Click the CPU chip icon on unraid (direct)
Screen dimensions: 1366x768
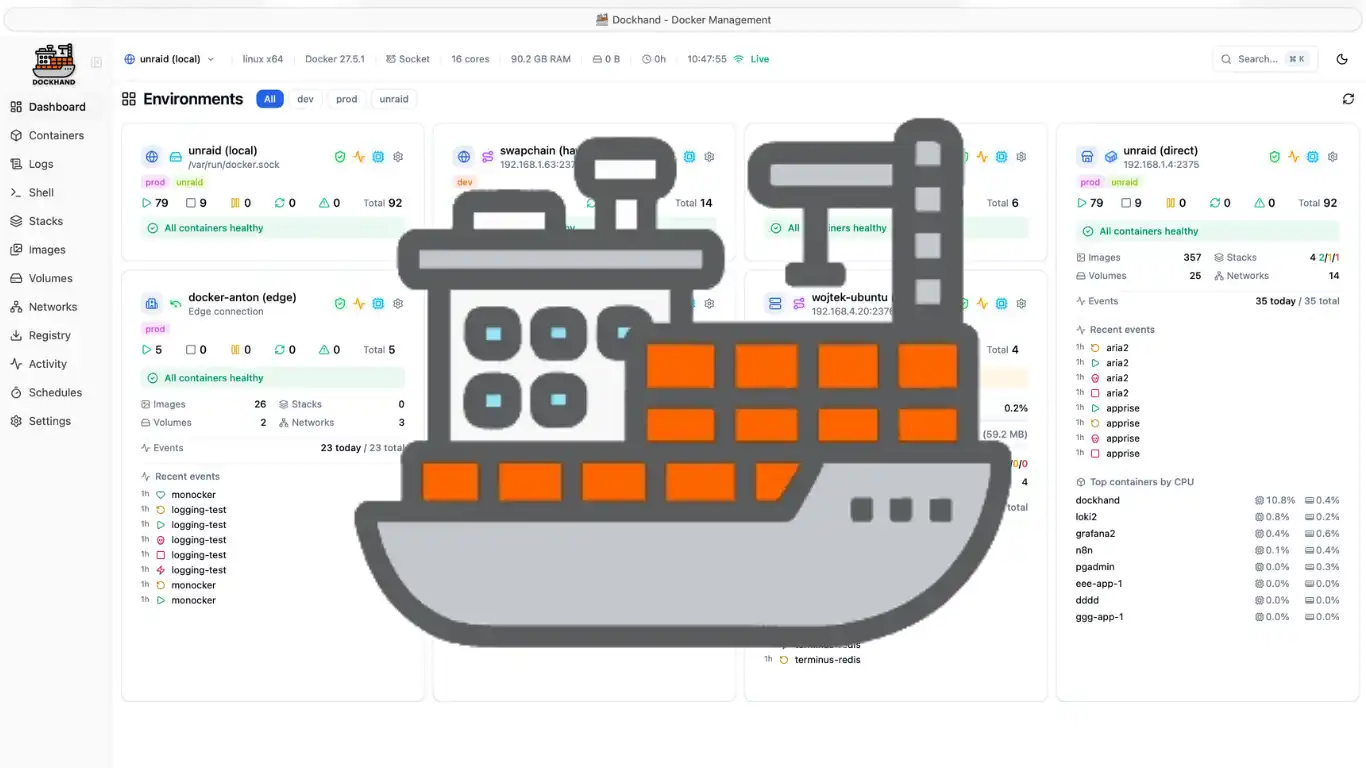[x=1313, y=157]
